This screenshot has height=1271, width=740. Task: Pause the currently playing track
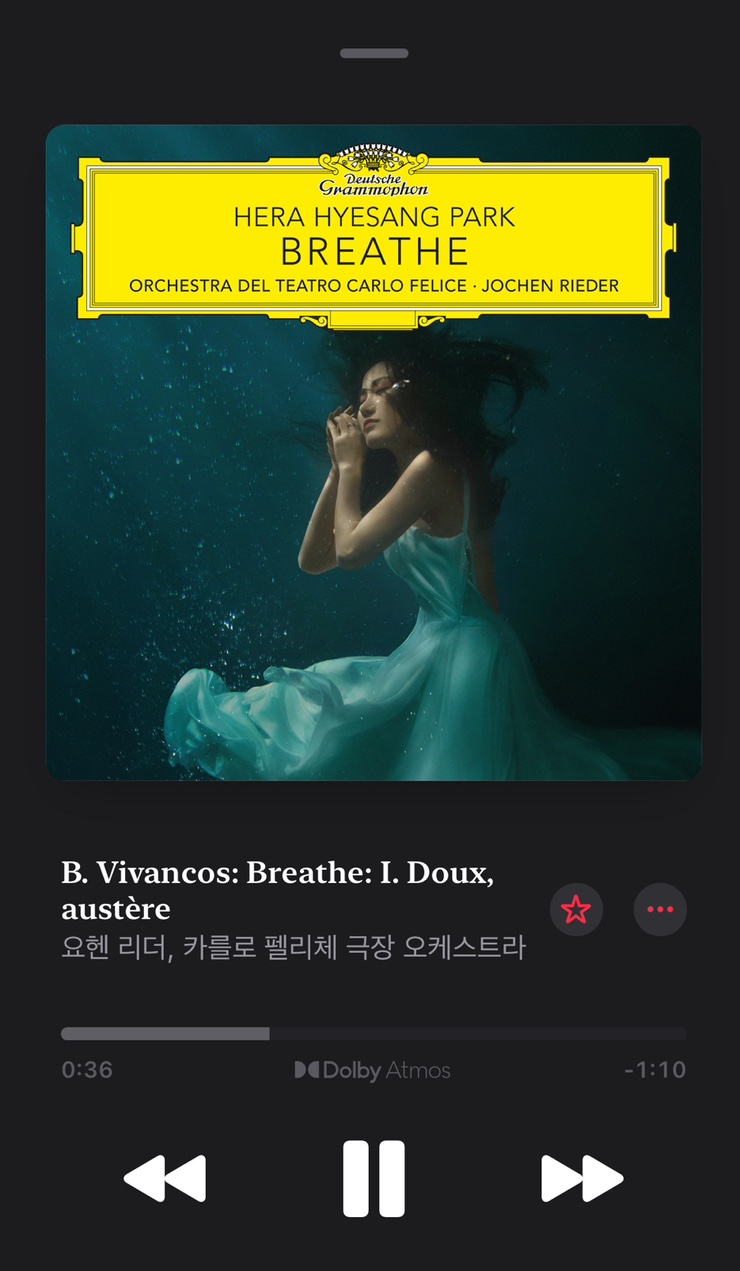tap(374, 1178)
